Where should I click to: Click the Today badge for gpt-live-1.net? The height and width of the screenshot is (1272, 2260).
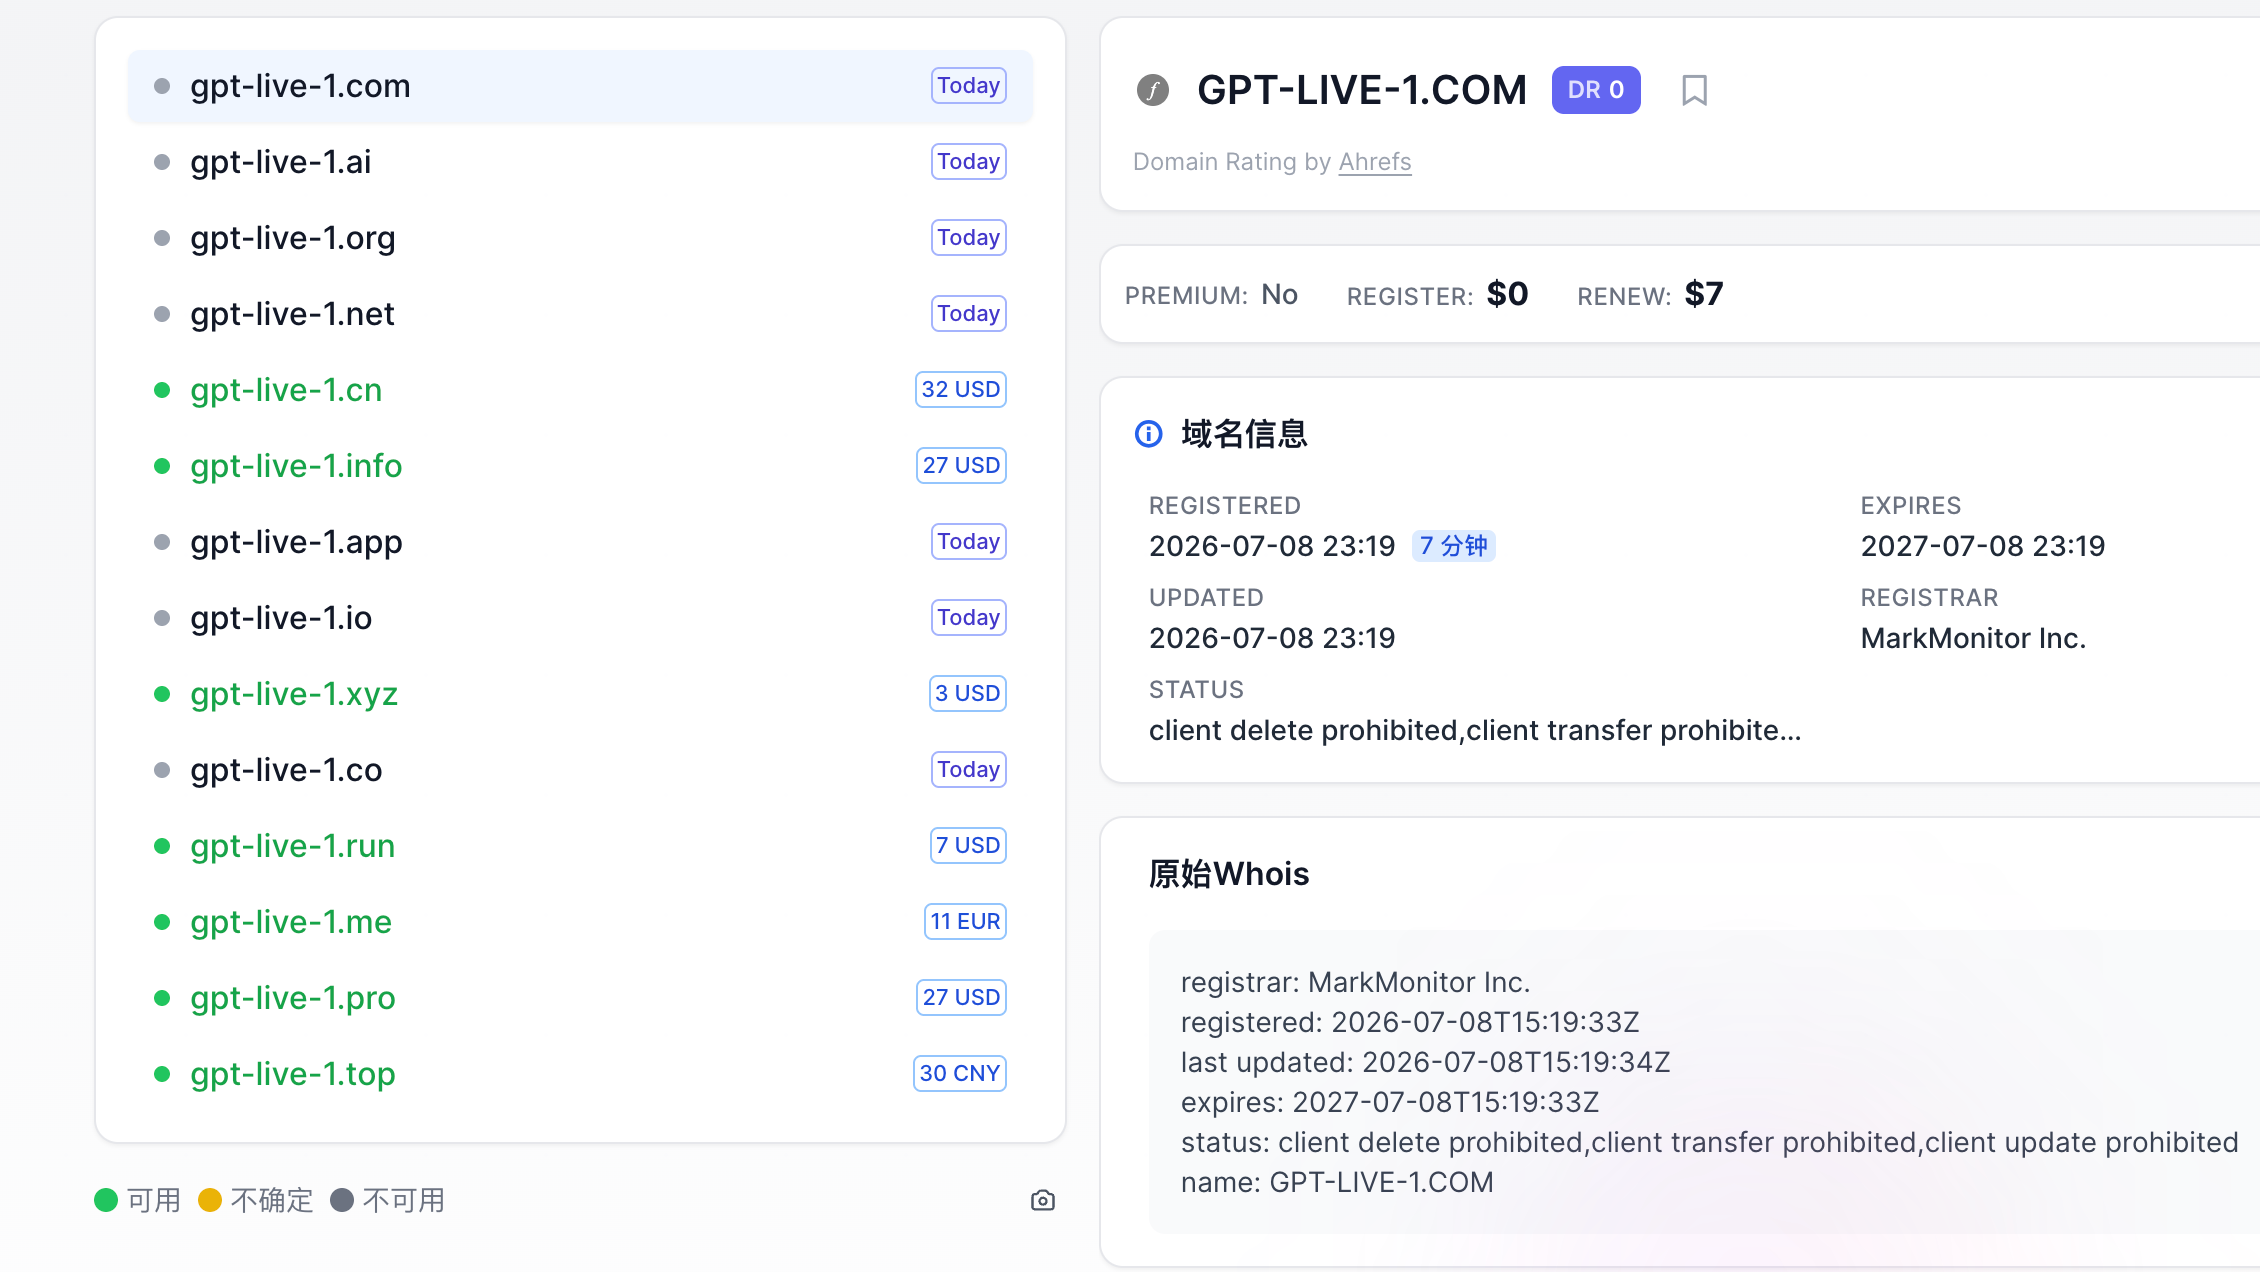point(968,314)
